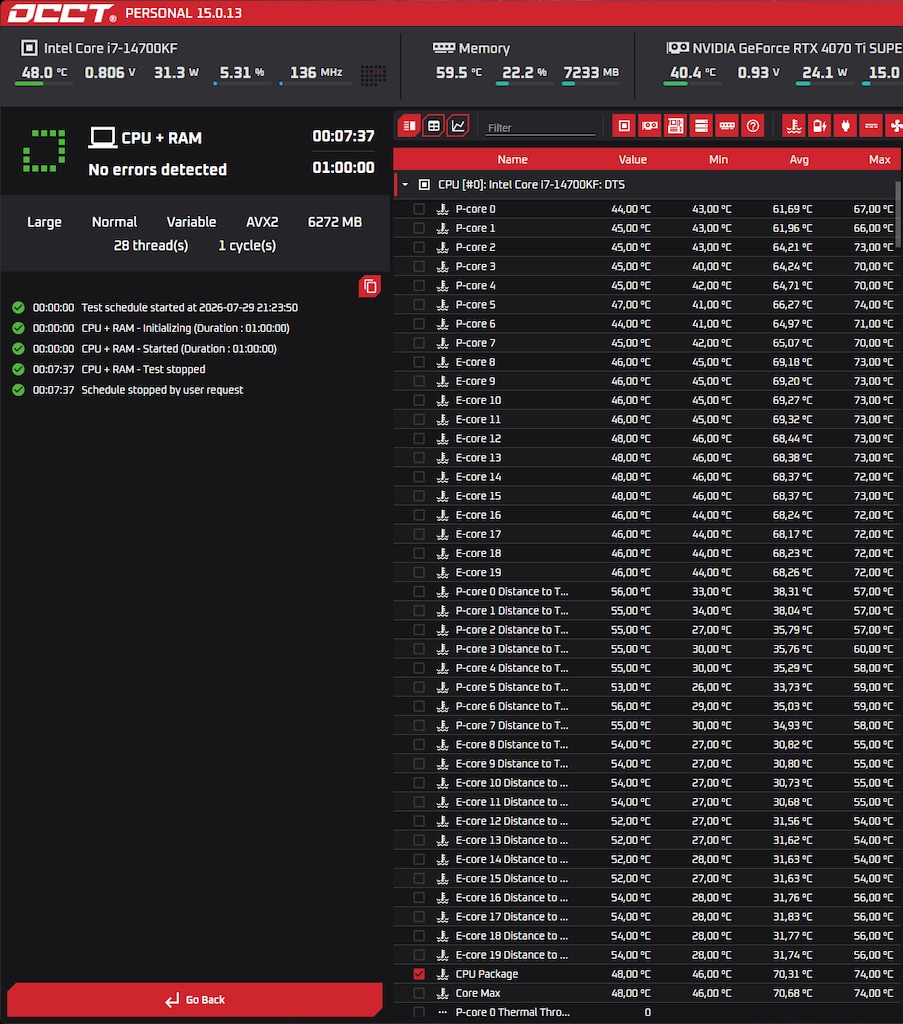Select log entry 'Schedule stopped by user request'
903x1024 pixels.
click(x=162, y=390)
